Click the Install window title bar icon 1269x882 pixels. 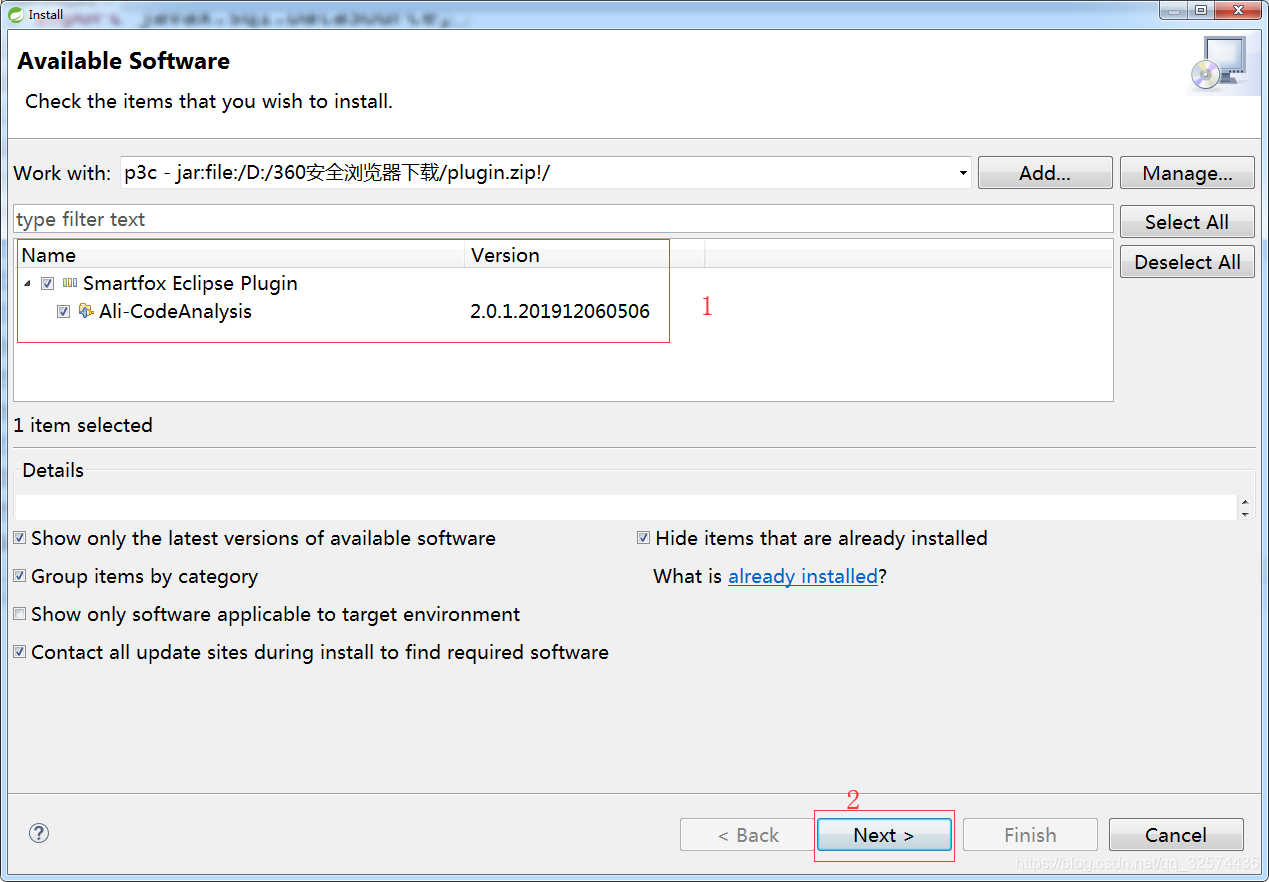pos(15,14)
